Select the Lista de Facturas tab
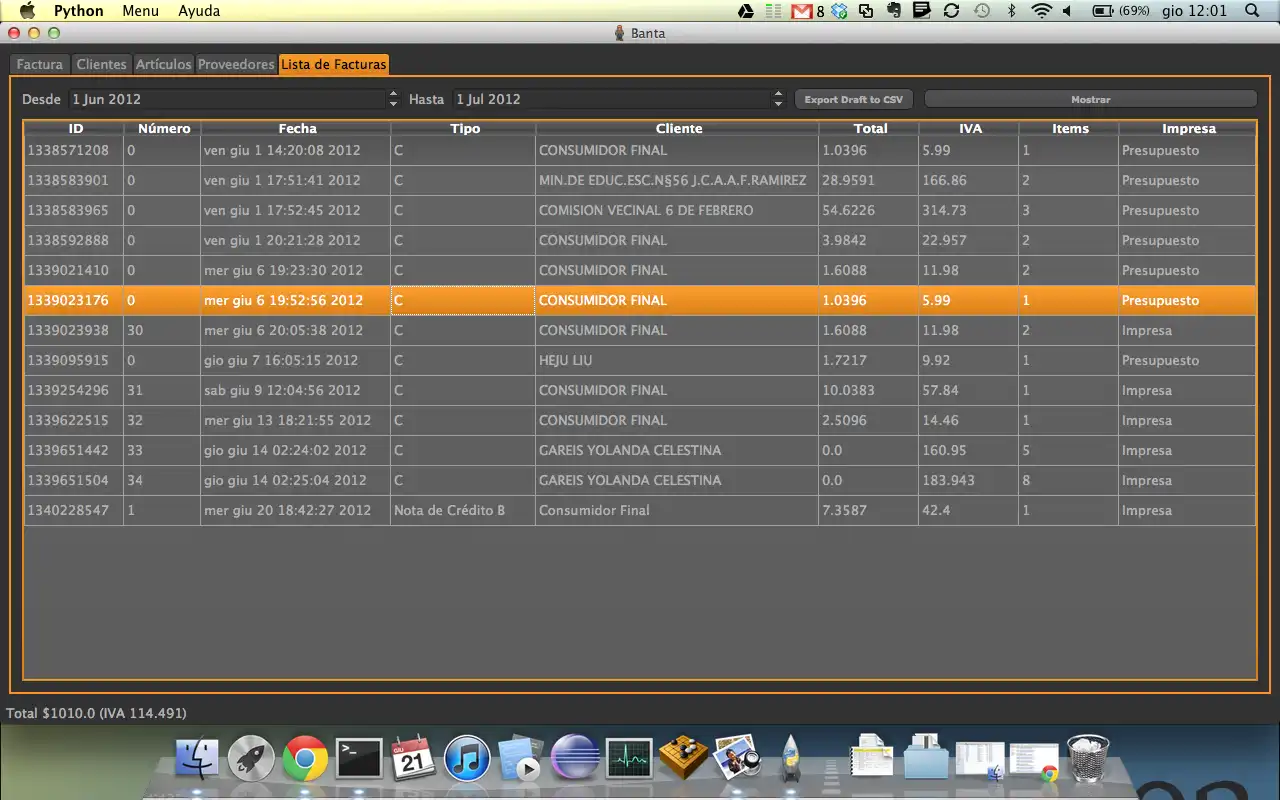Image resolution: width=1280 pixels, height=800 pixels. point(334,64)
